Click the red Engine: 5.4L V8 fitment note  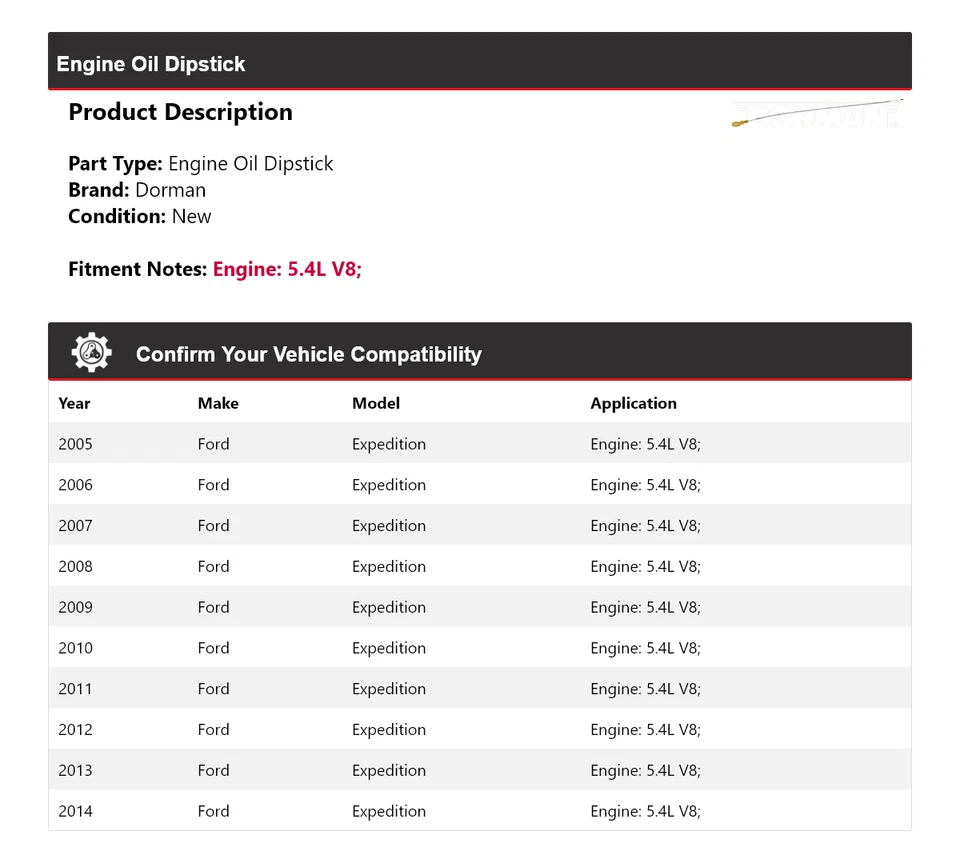[x=287, y=269]
